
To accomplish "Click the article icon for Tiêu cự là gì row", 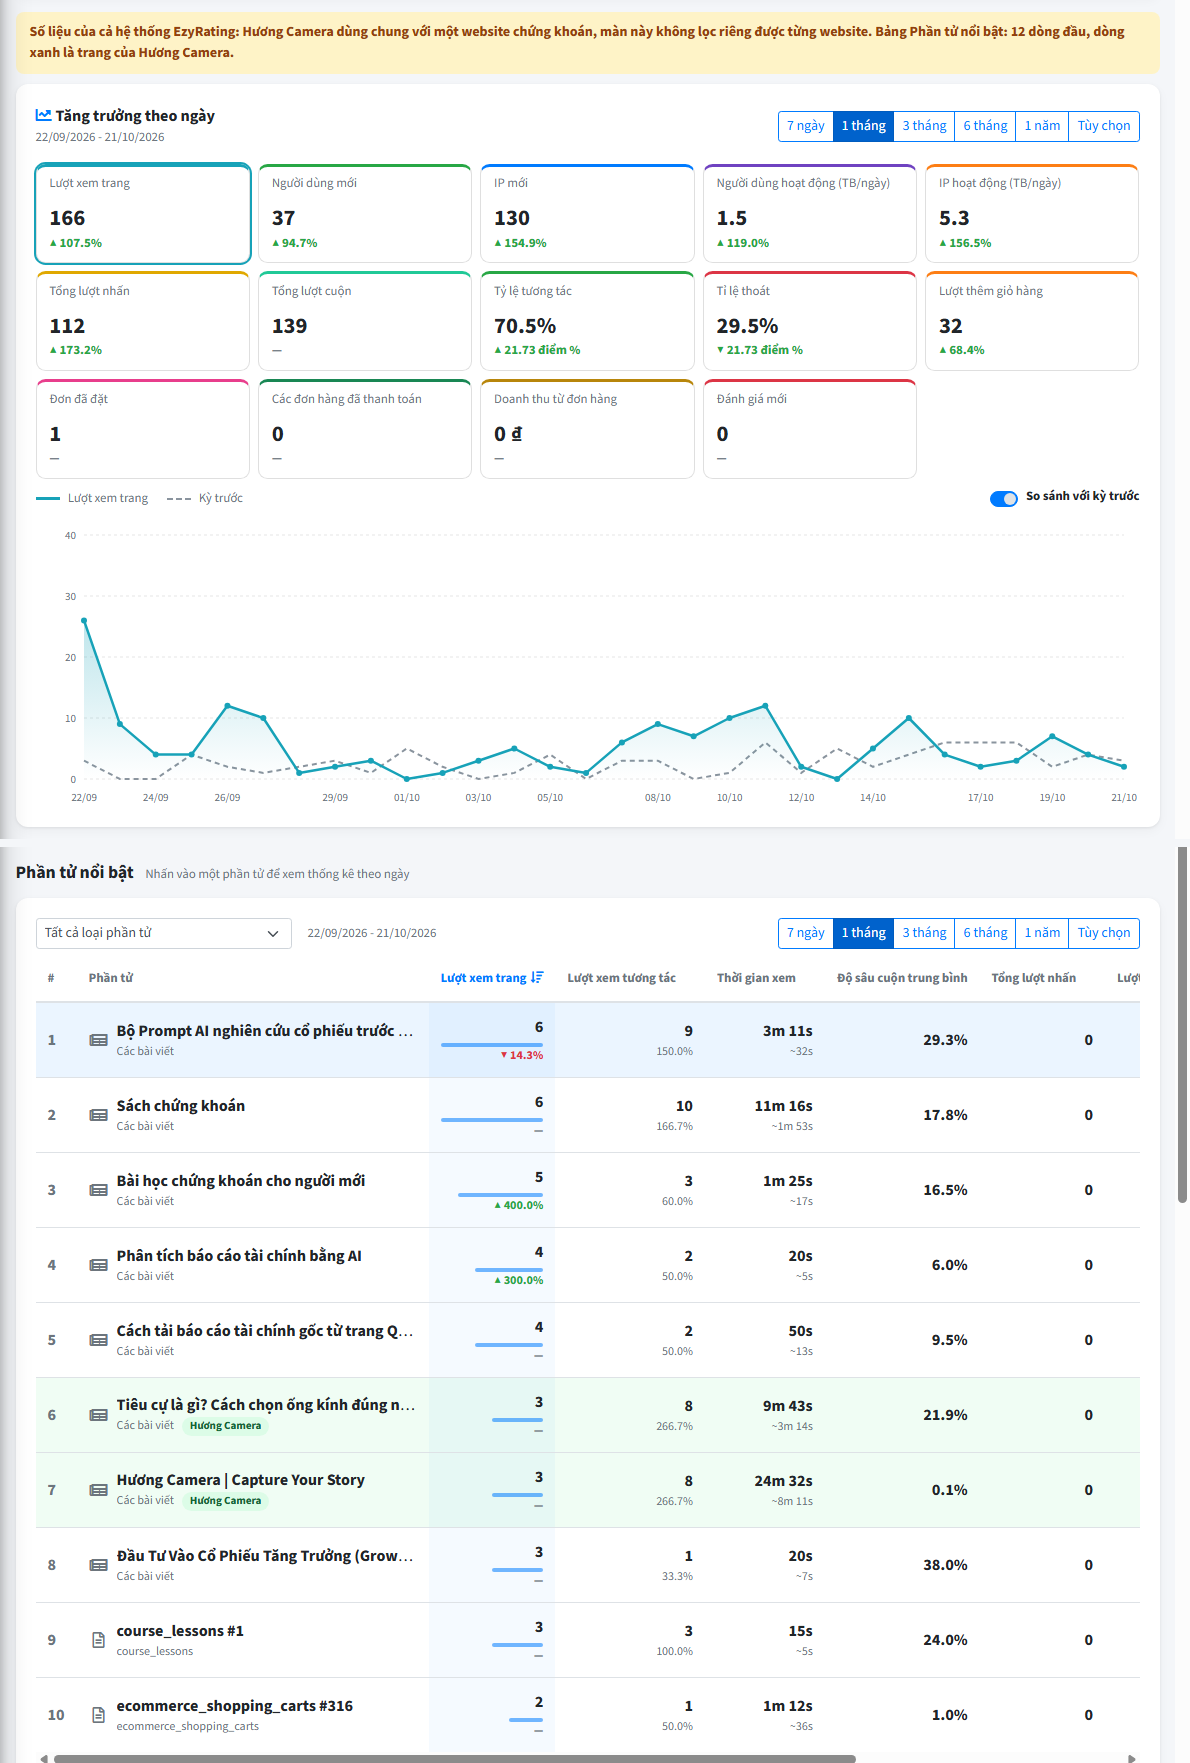I will pos(98,1415).
